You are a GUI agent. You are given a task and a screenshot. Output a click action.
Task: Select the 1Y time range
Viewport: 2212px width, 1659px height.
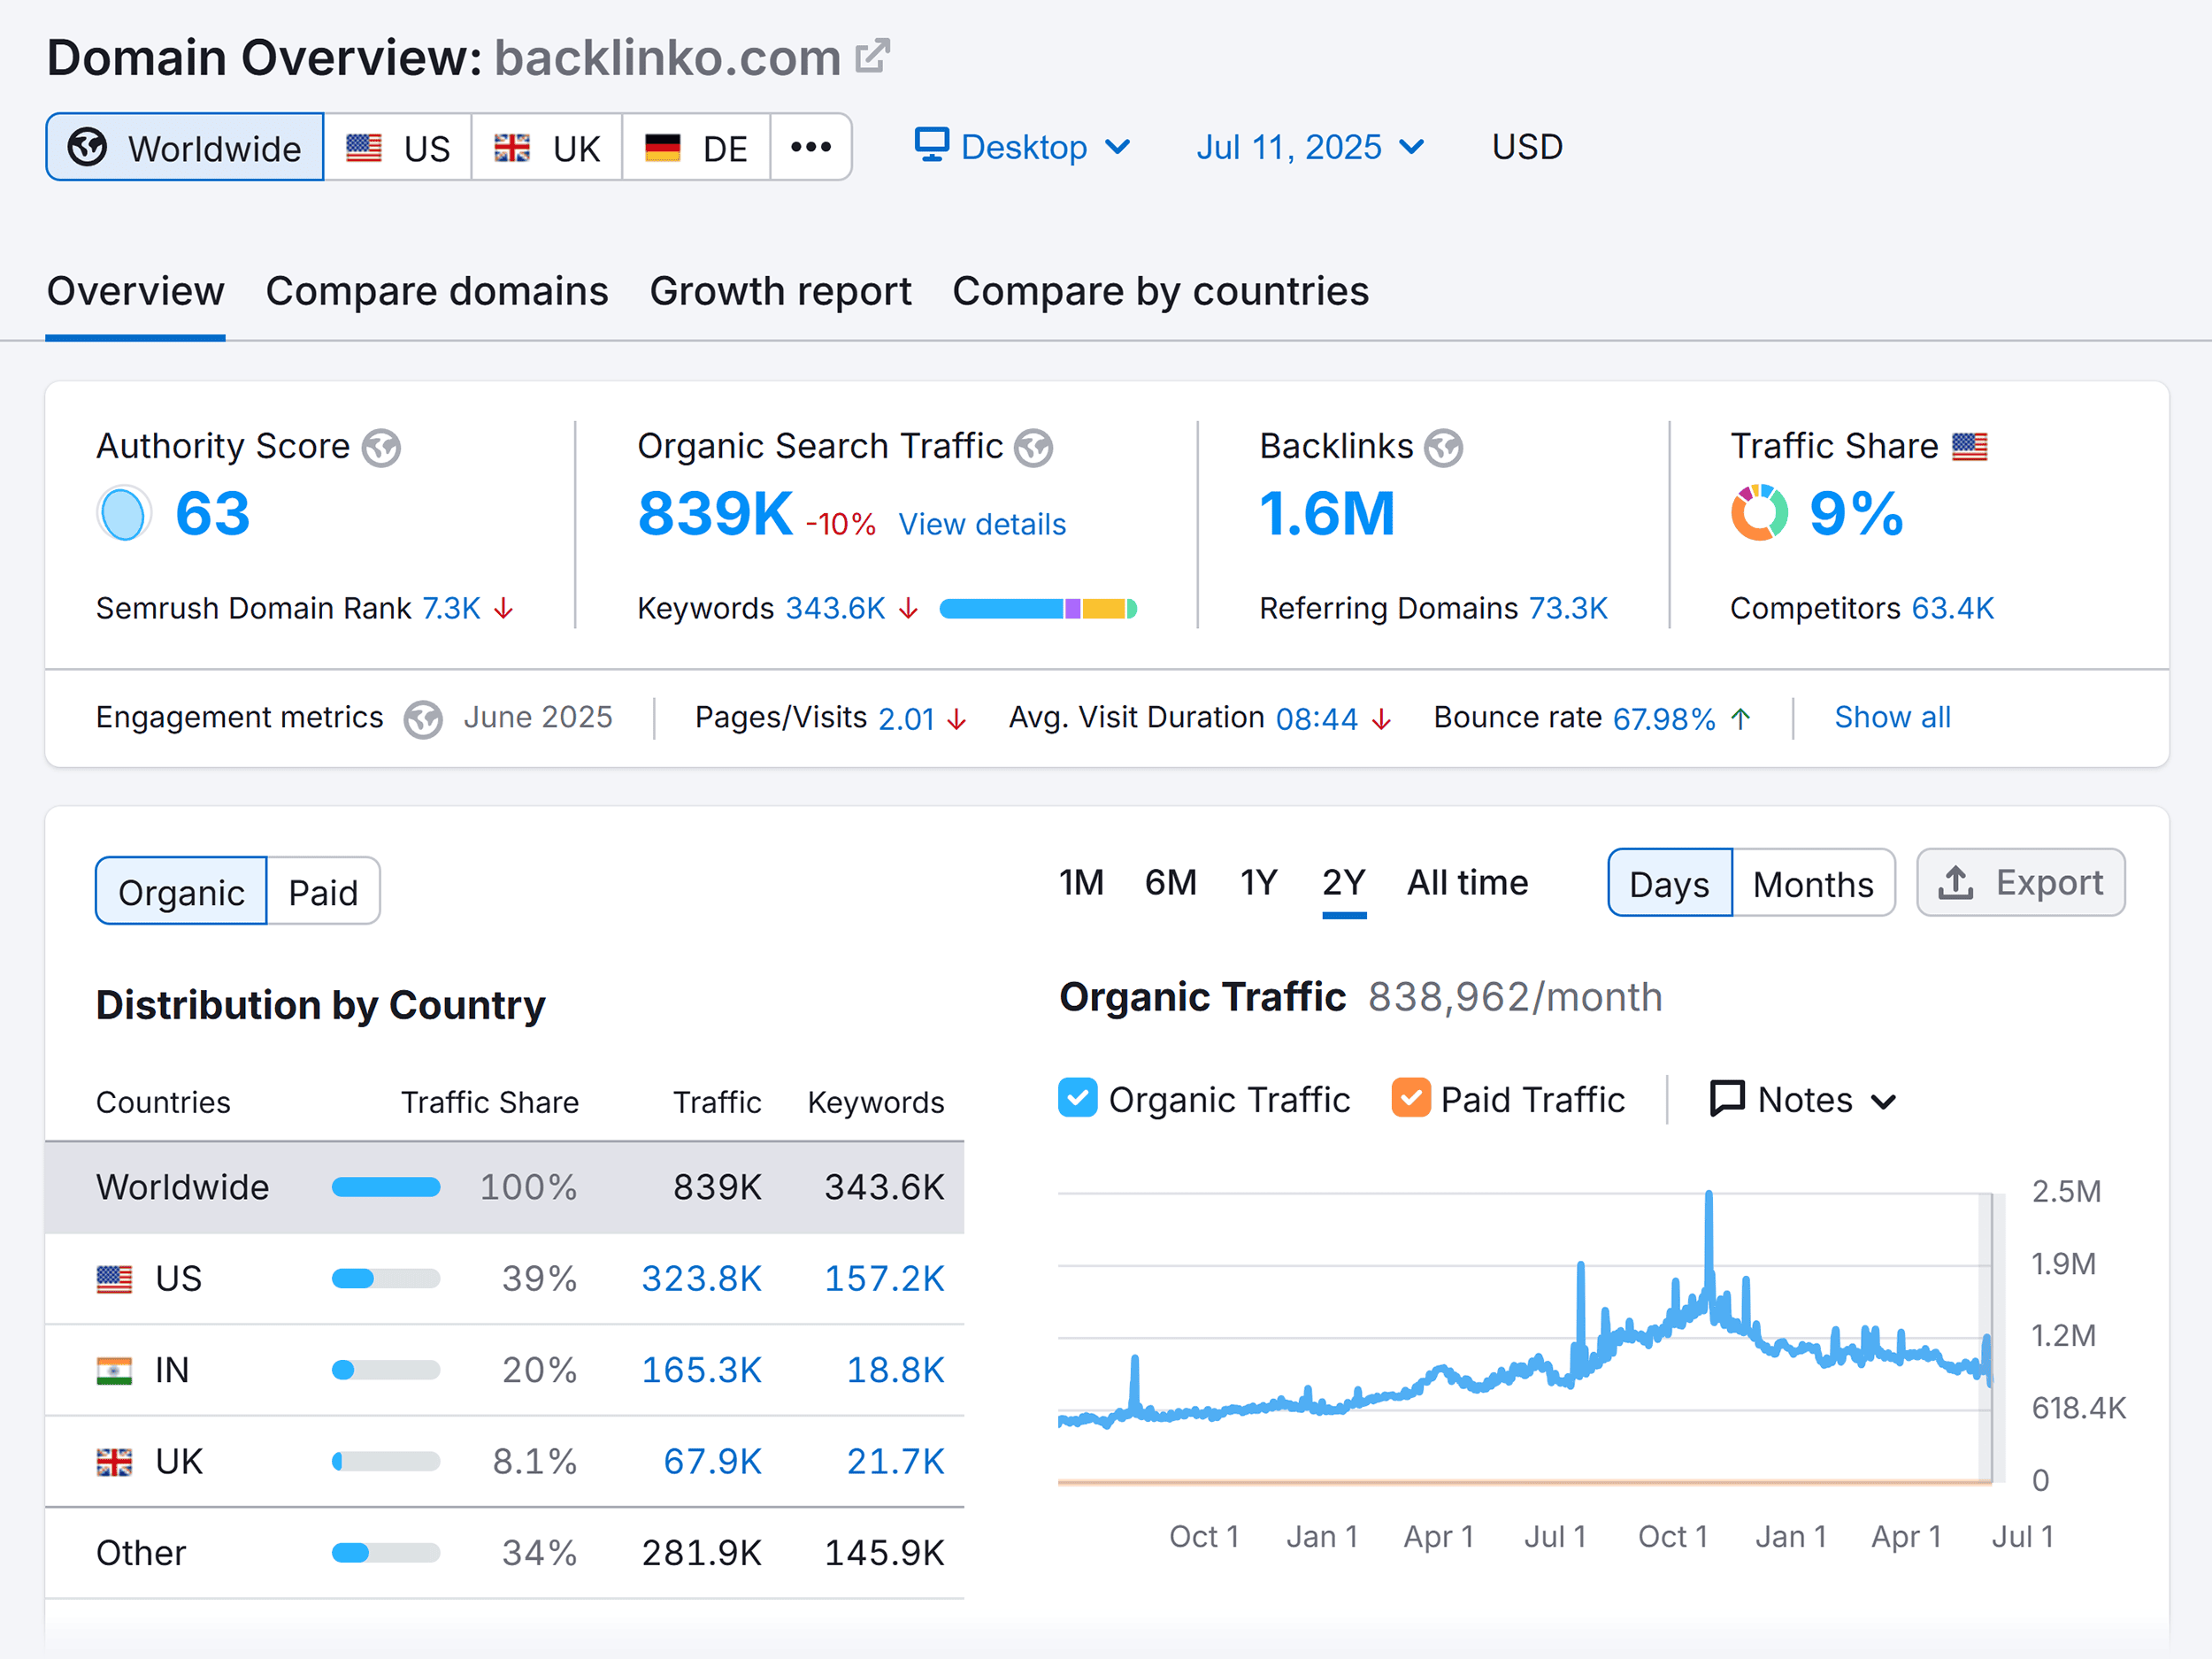point(1259,882)
